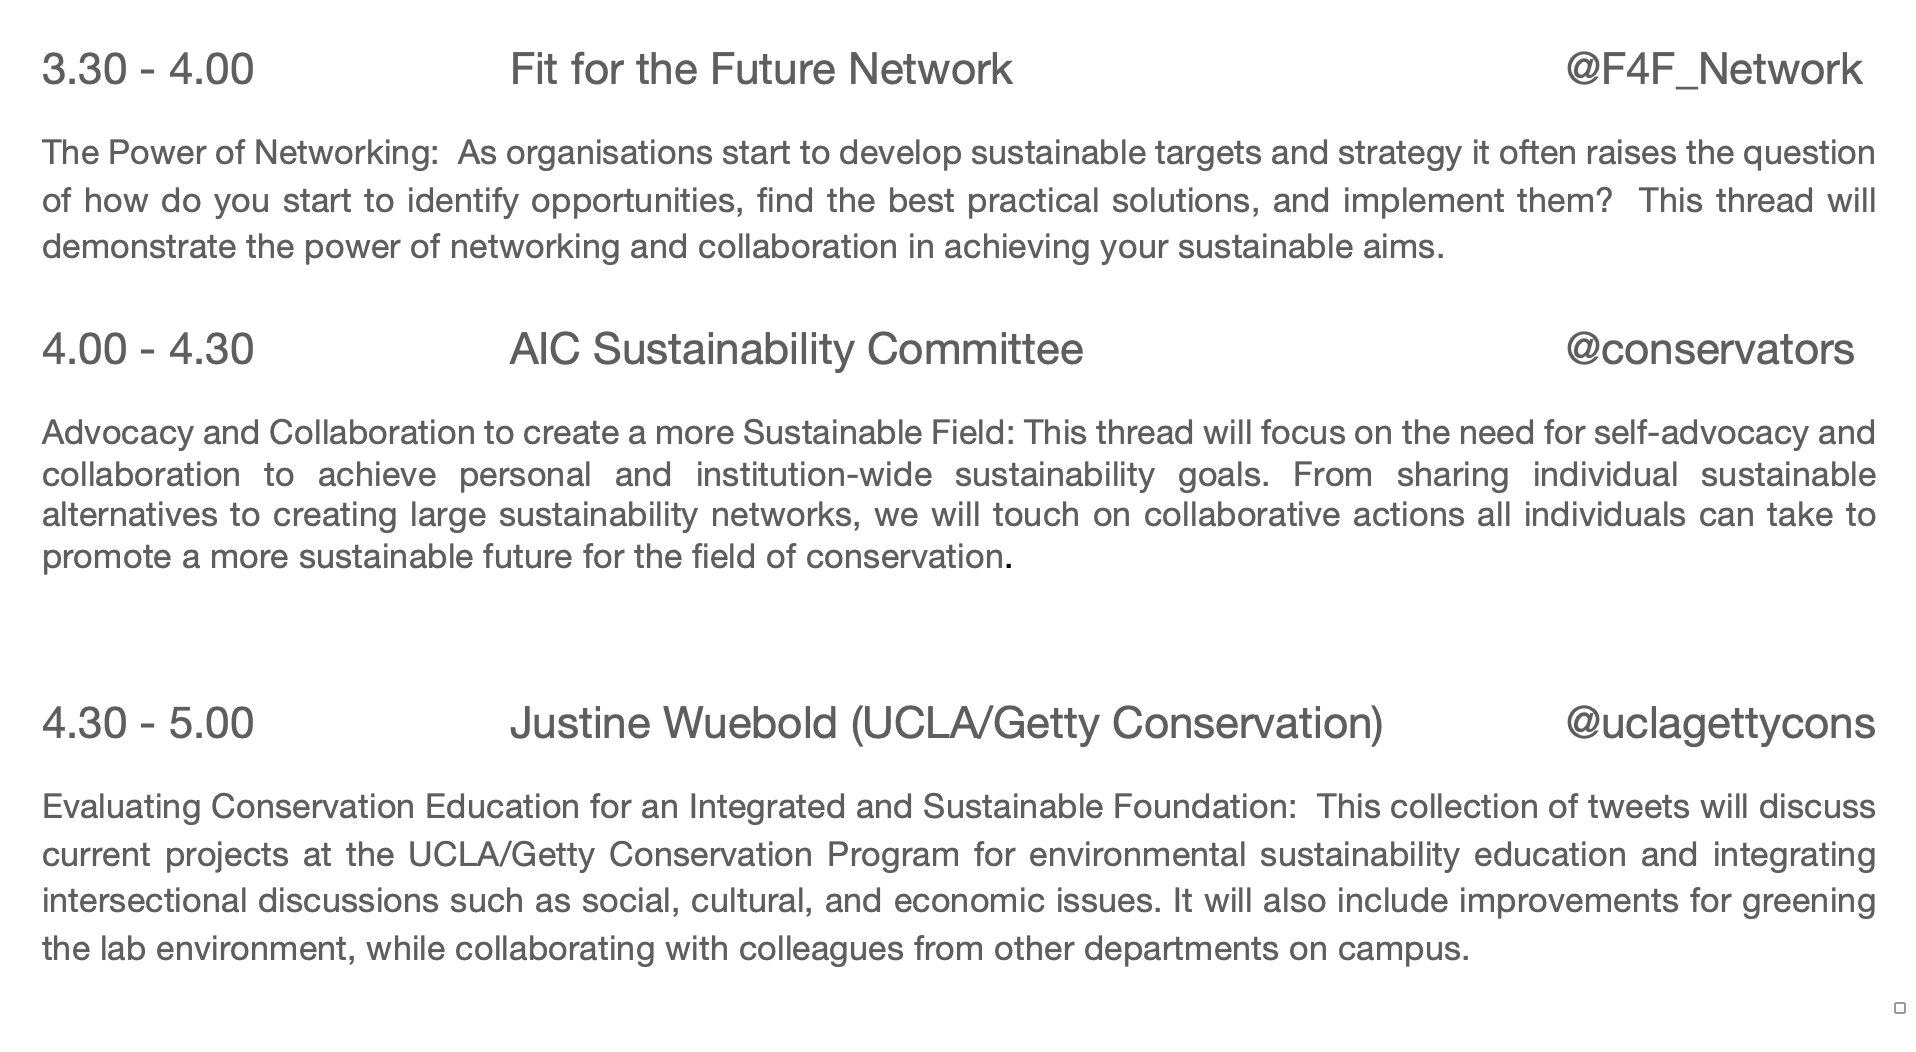Open the @conservators Twitter handle
This screenshot has width=1916, height=1052.
pos(1709,350)
